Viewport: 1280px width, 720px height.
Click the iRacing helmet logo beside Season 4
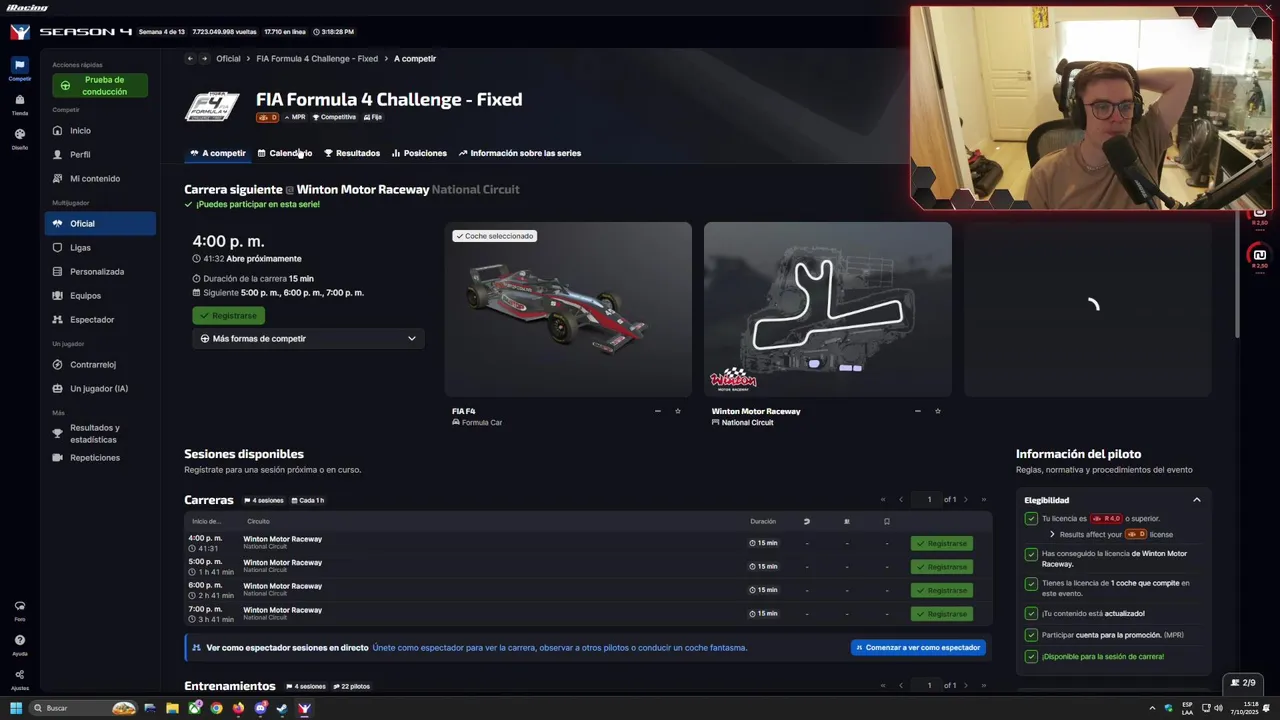[x=19, y=32]
